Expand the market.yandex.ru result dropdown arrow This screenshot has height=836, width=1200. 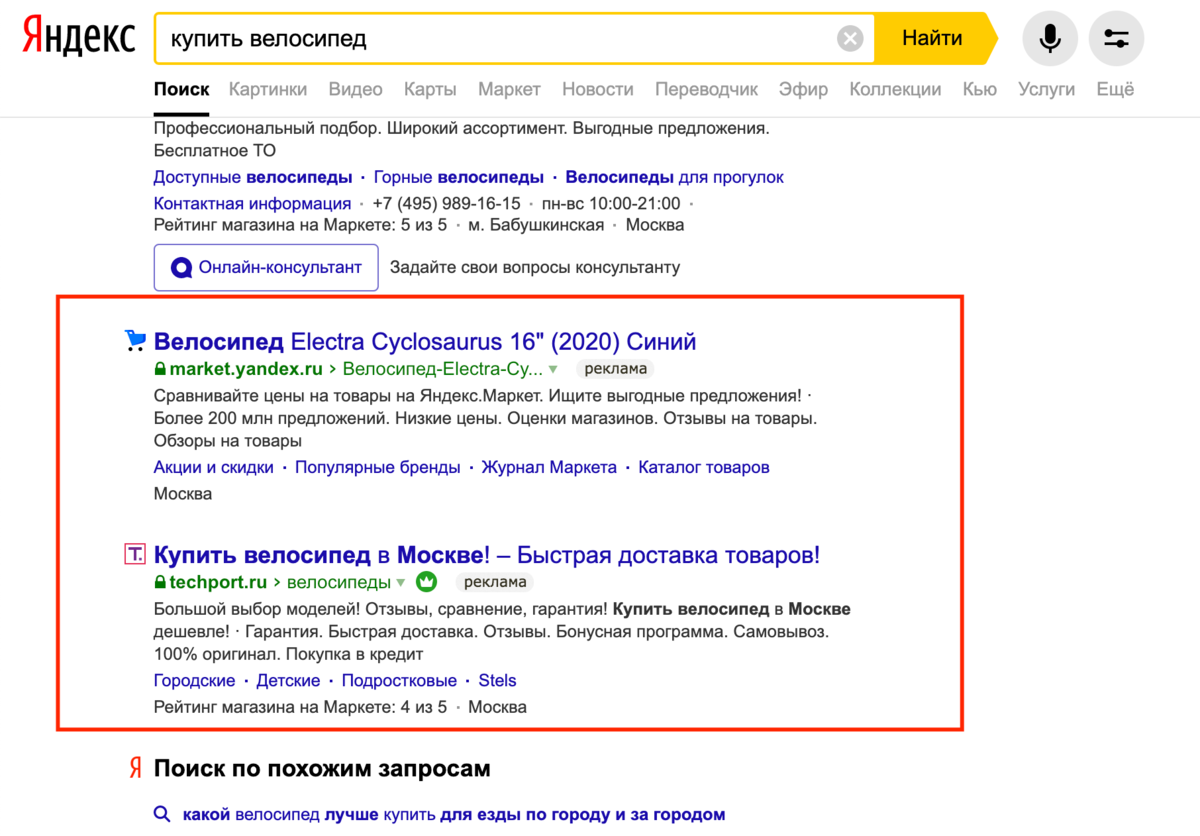(x=553, y=369)
